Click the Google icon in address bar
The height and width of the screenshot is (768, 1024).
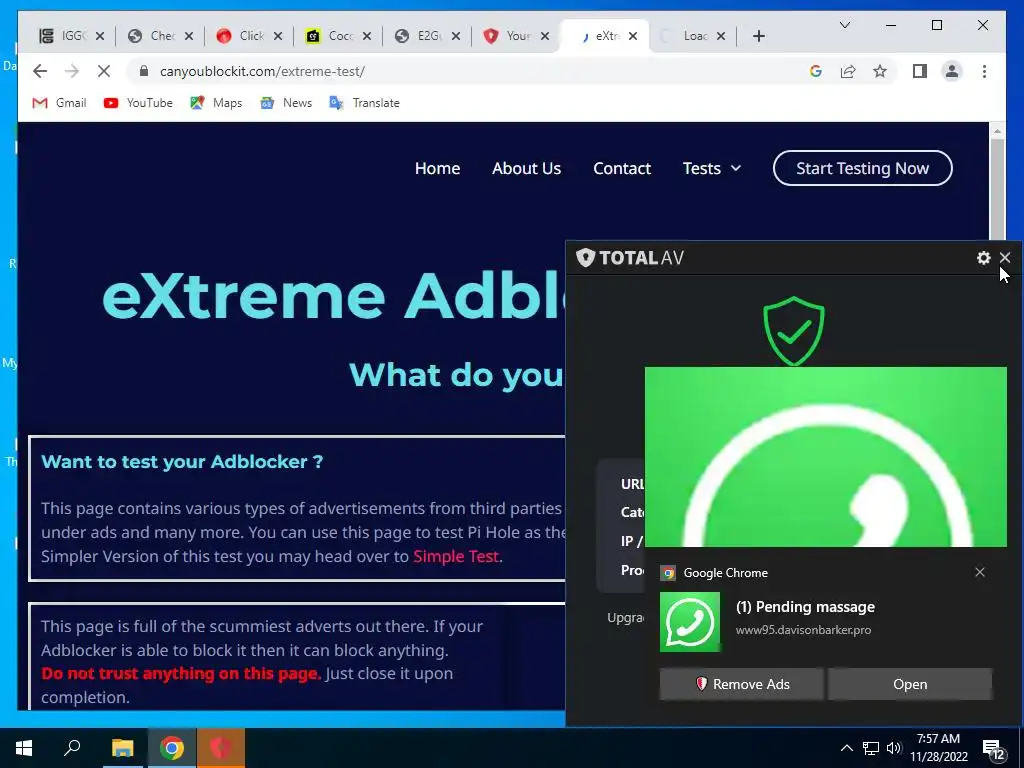pyautogui.click(x=816, y=71)
